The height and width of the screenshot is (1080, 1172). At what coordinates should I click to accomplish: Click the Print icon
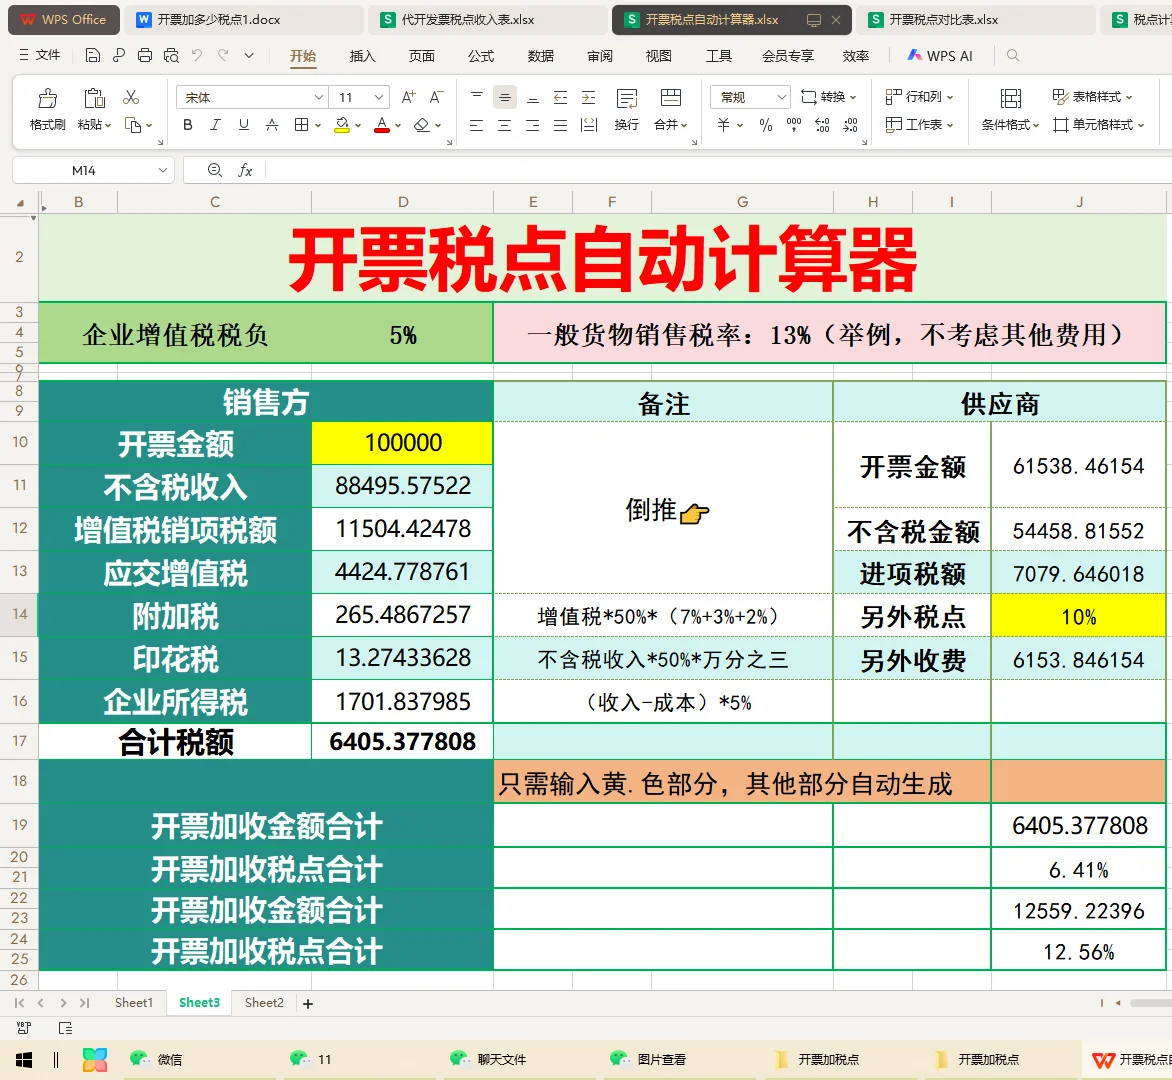click(x=145, y=55)
